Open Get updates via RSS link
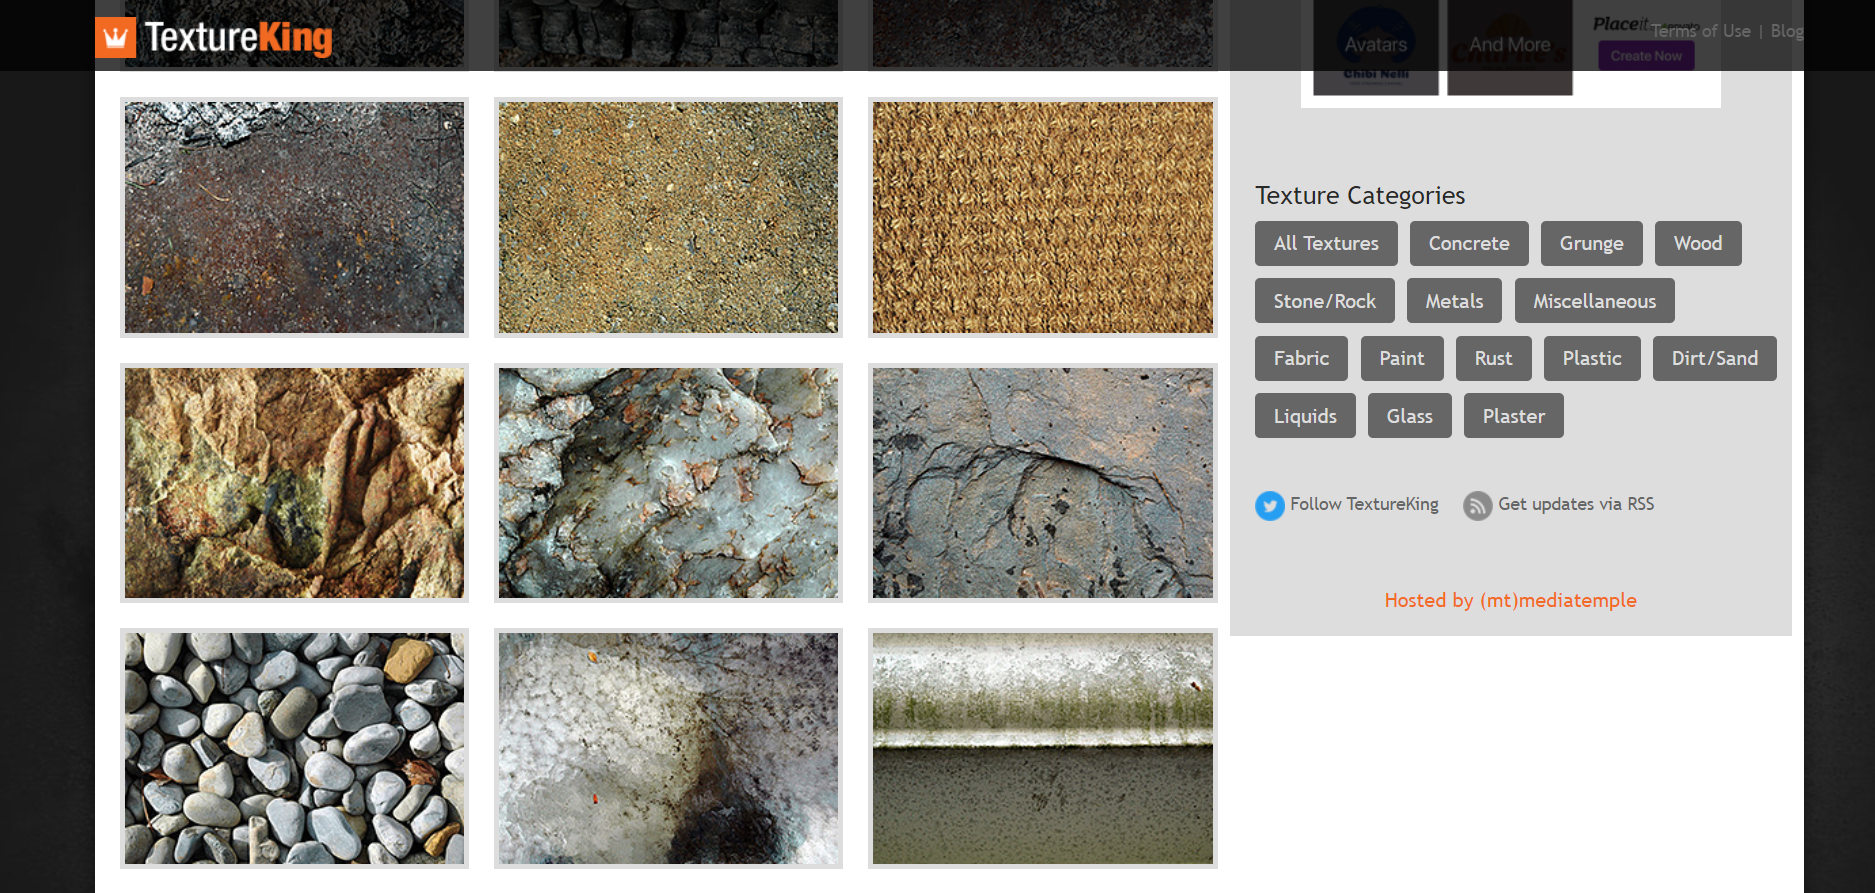1875x893 pixels. coord(1576,504)
